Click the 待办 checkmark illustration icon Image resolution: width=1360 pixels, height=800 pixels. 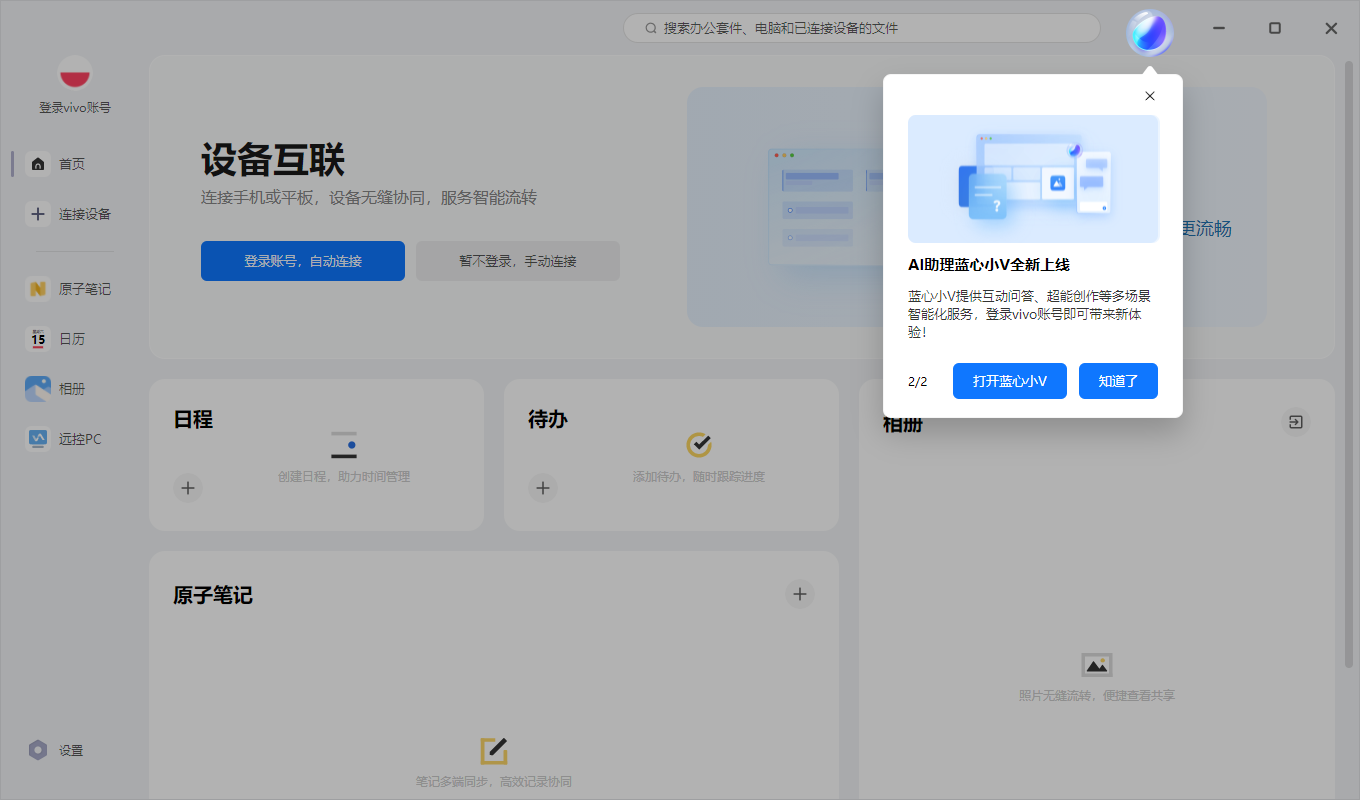pyautogui.click(x=699, y=444)
